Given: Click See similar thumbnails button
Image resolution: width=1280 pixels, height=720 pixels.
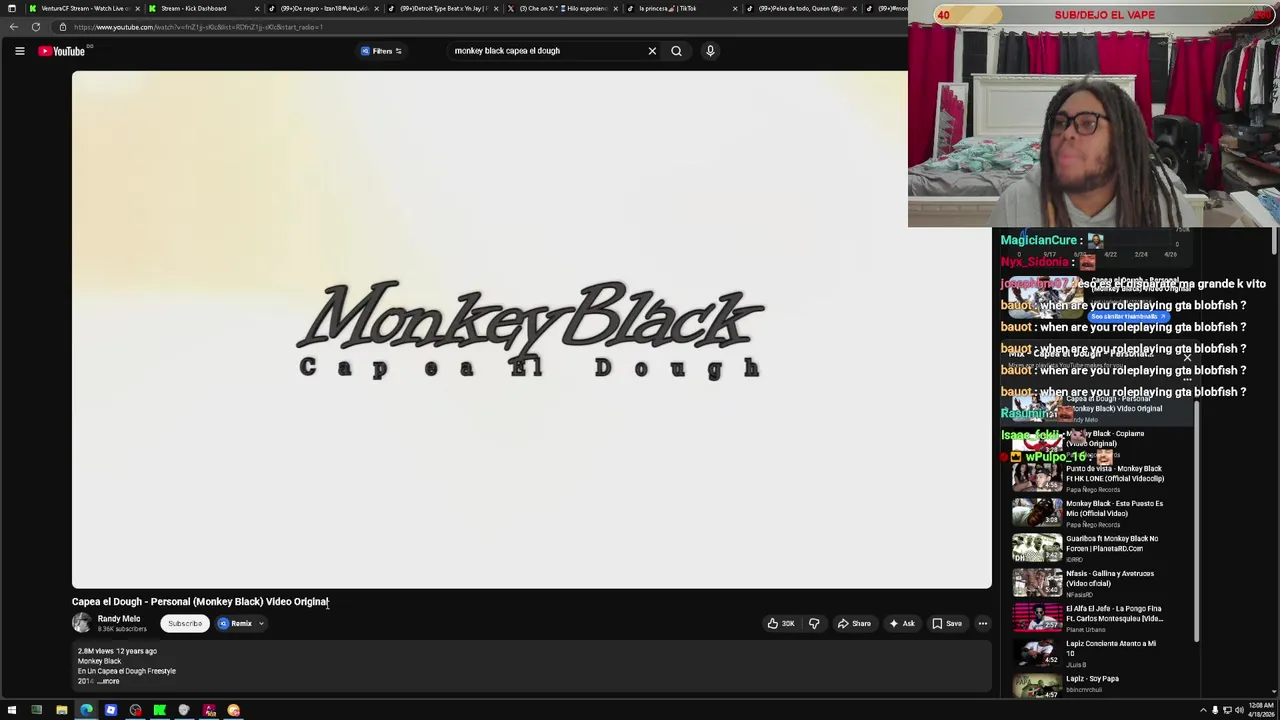Looking at the screenshot, I should tap(1128, 316).
